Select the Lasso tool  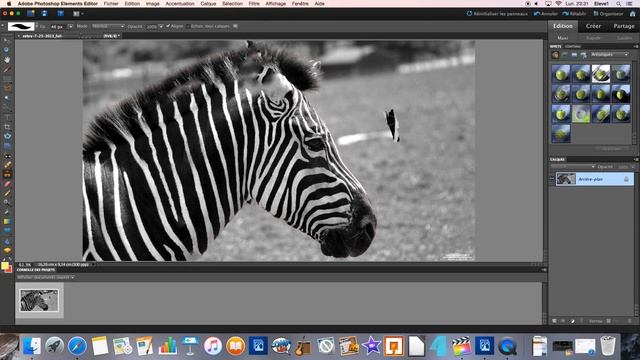[x=7, y=88]
